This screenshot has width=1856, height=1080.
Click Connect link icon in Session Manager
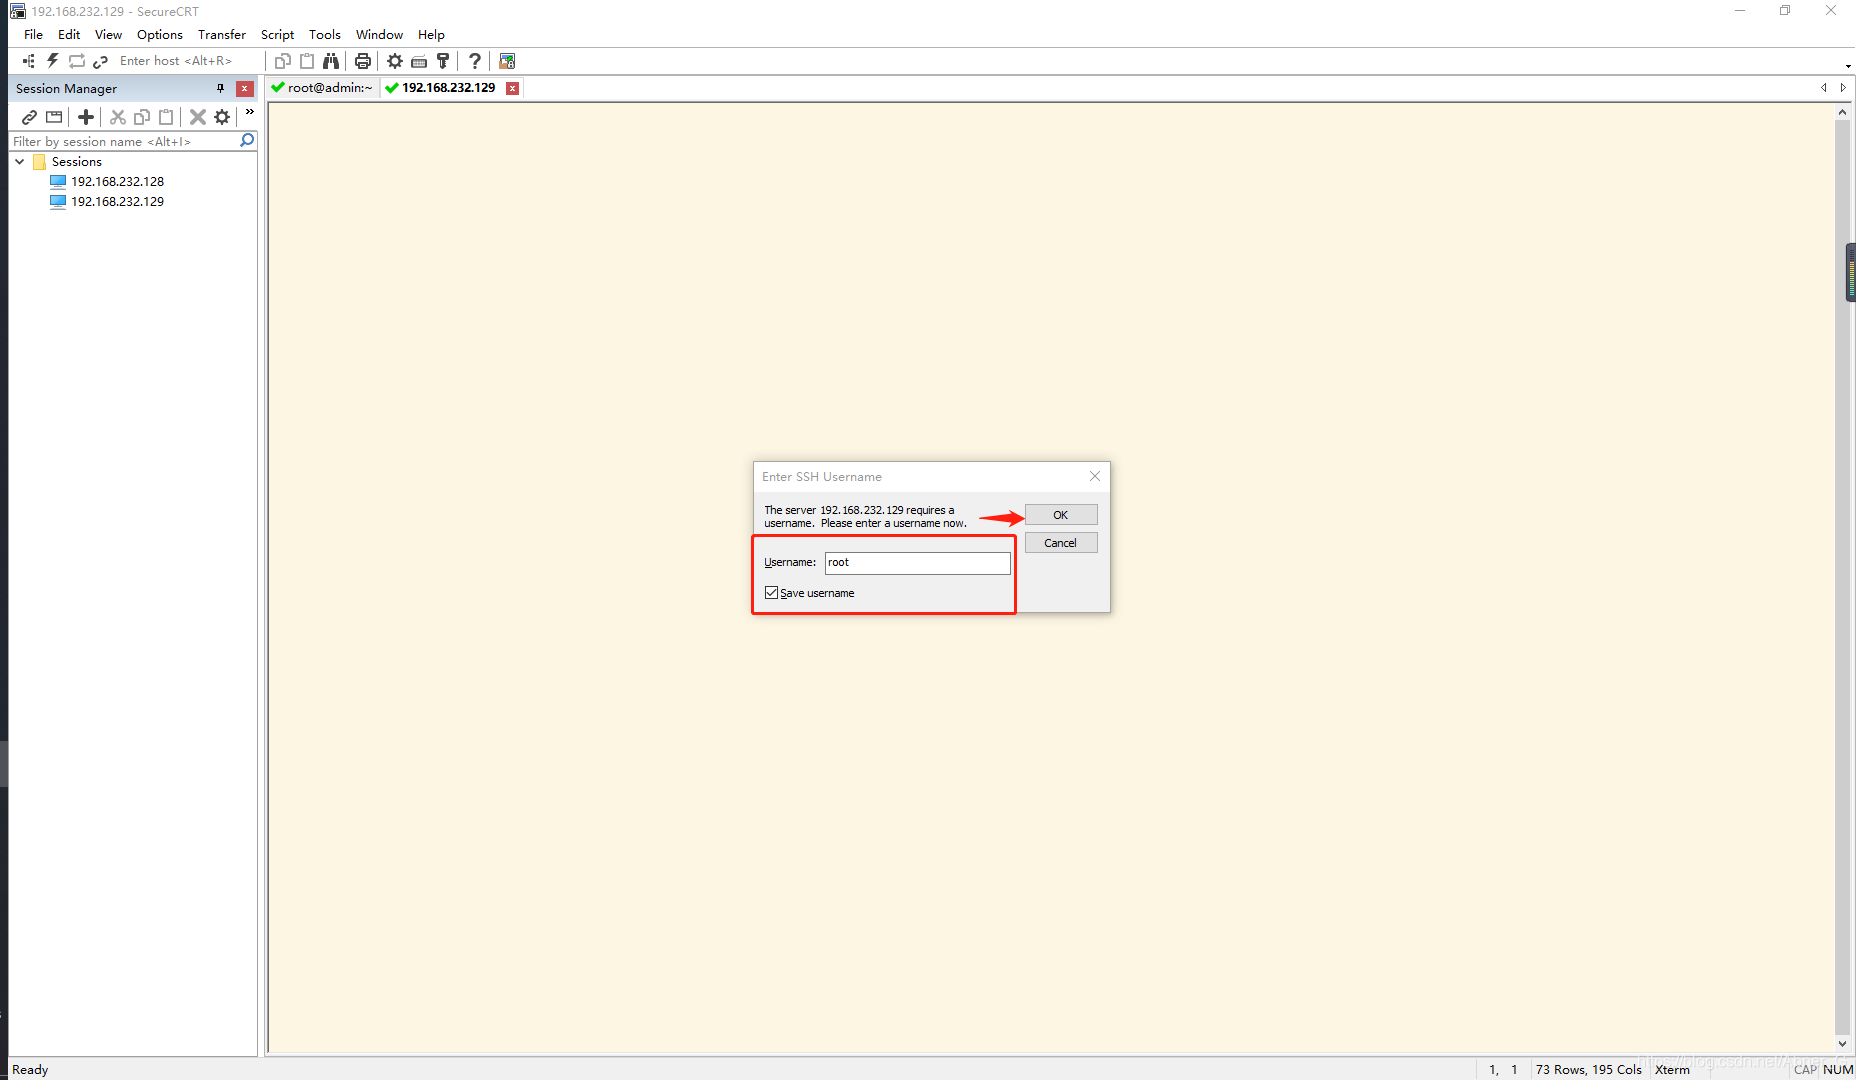(30, 117)
